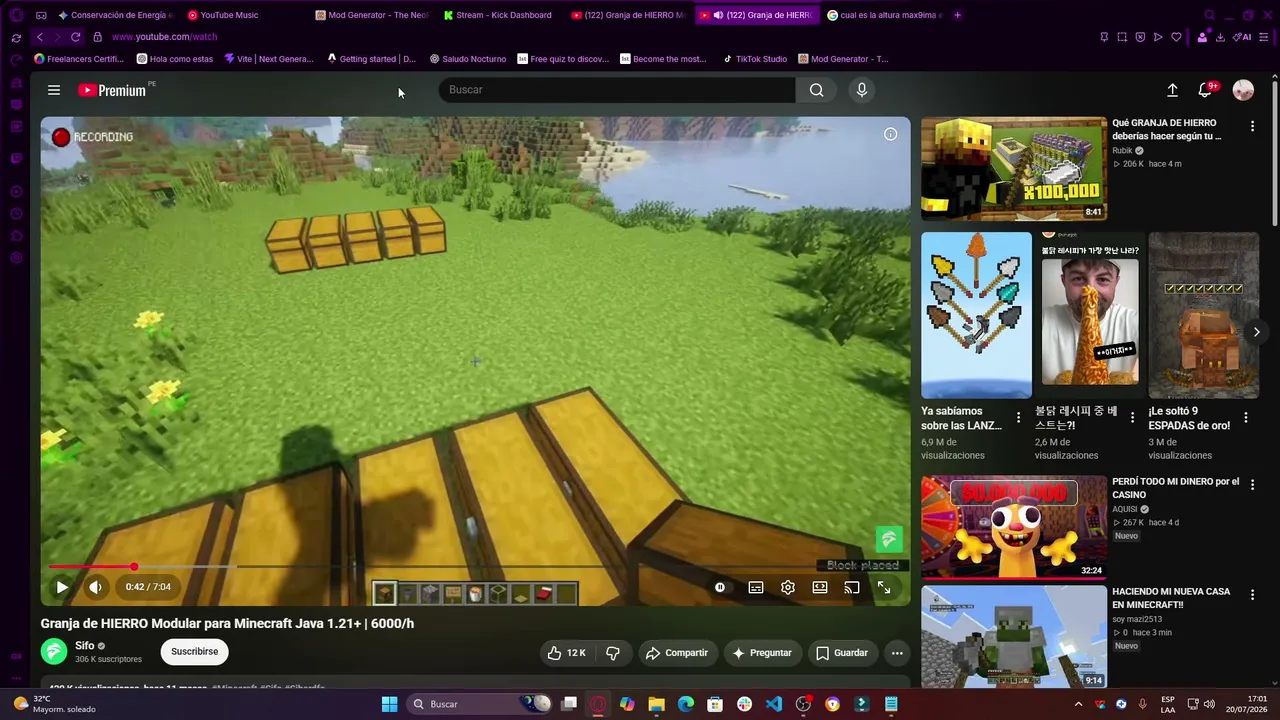Open menu for '¡Le soltó 9 ESPADAS' short
Screen dimensions: 1280x720
[x=1246, y=417]
